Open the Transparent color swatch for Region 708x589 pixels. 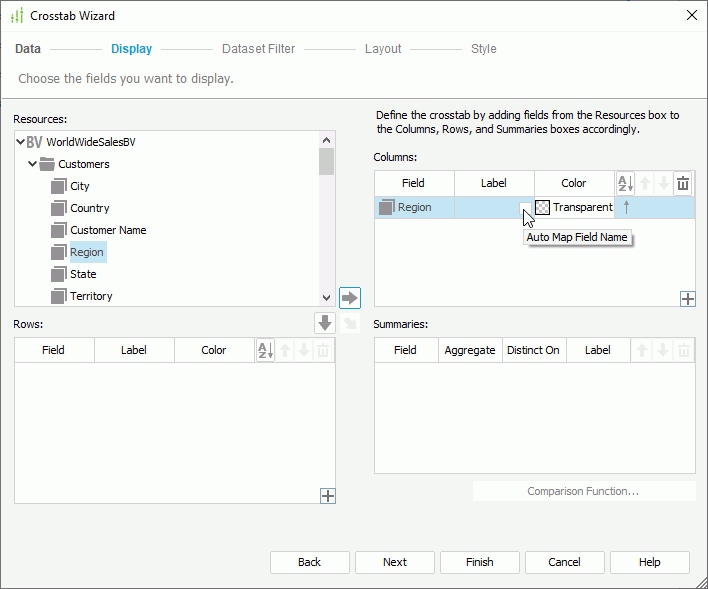click(542, 207)
